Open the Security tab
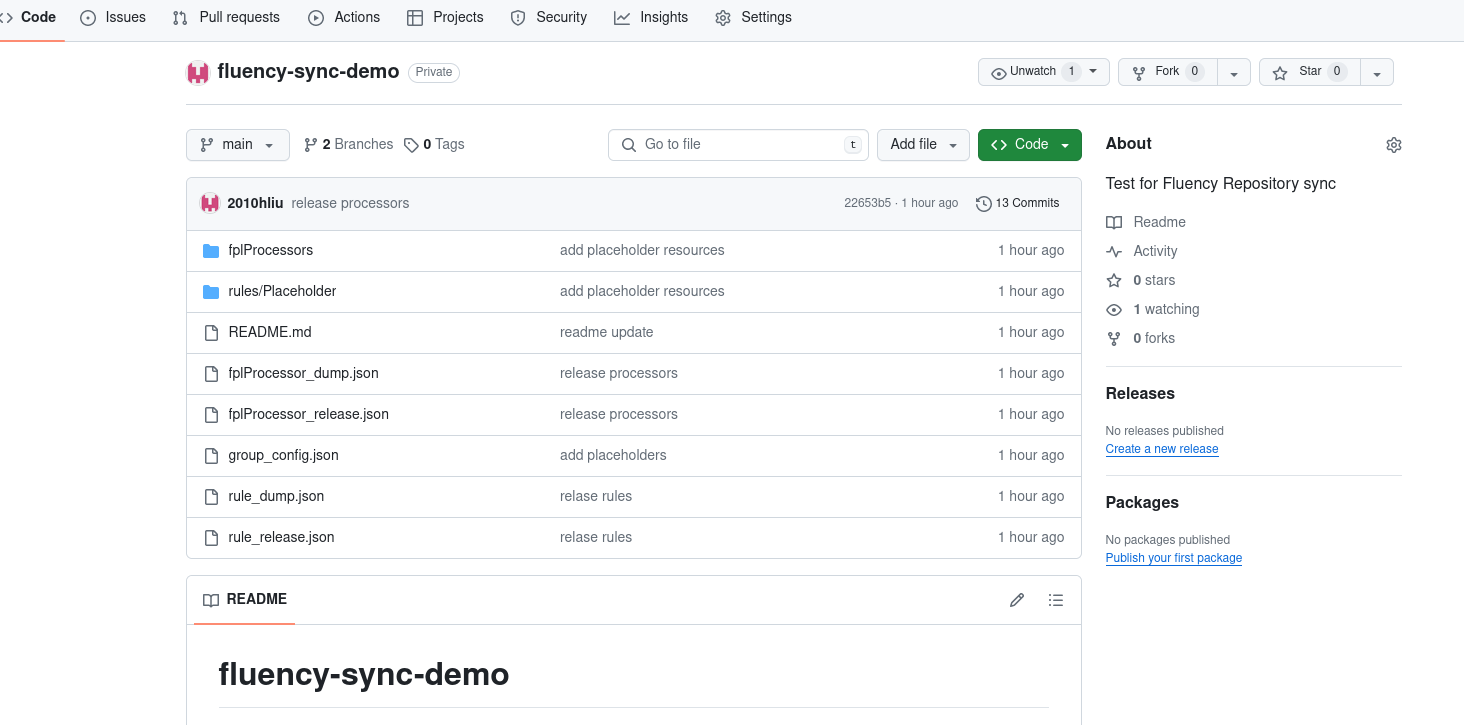This screenshot has width=1464, height=725. pyautogui.click(x=548, y=17)
